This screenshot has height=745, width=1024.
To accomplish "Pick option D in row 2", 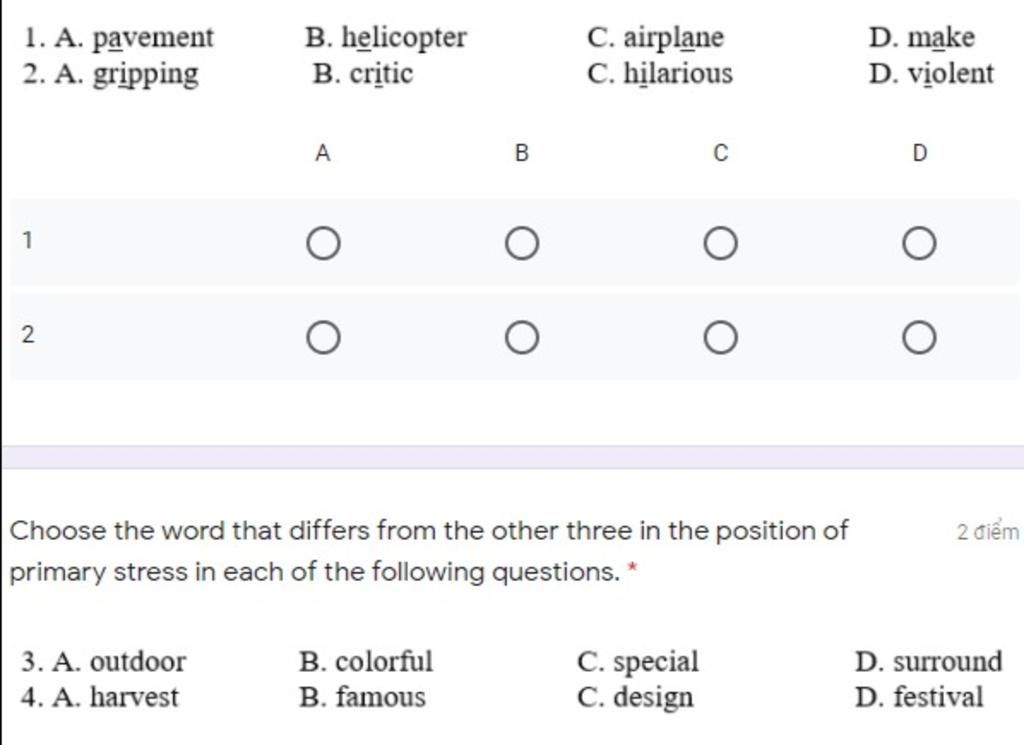I will coord(919,338).
